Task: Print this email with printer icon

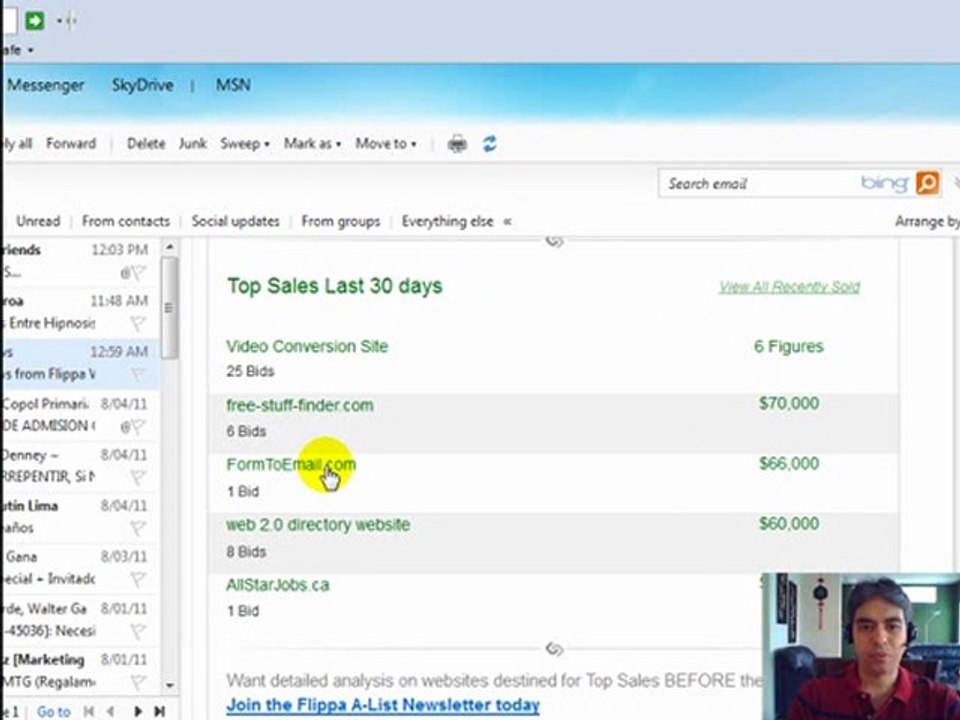Action: [x=457, y=144]
